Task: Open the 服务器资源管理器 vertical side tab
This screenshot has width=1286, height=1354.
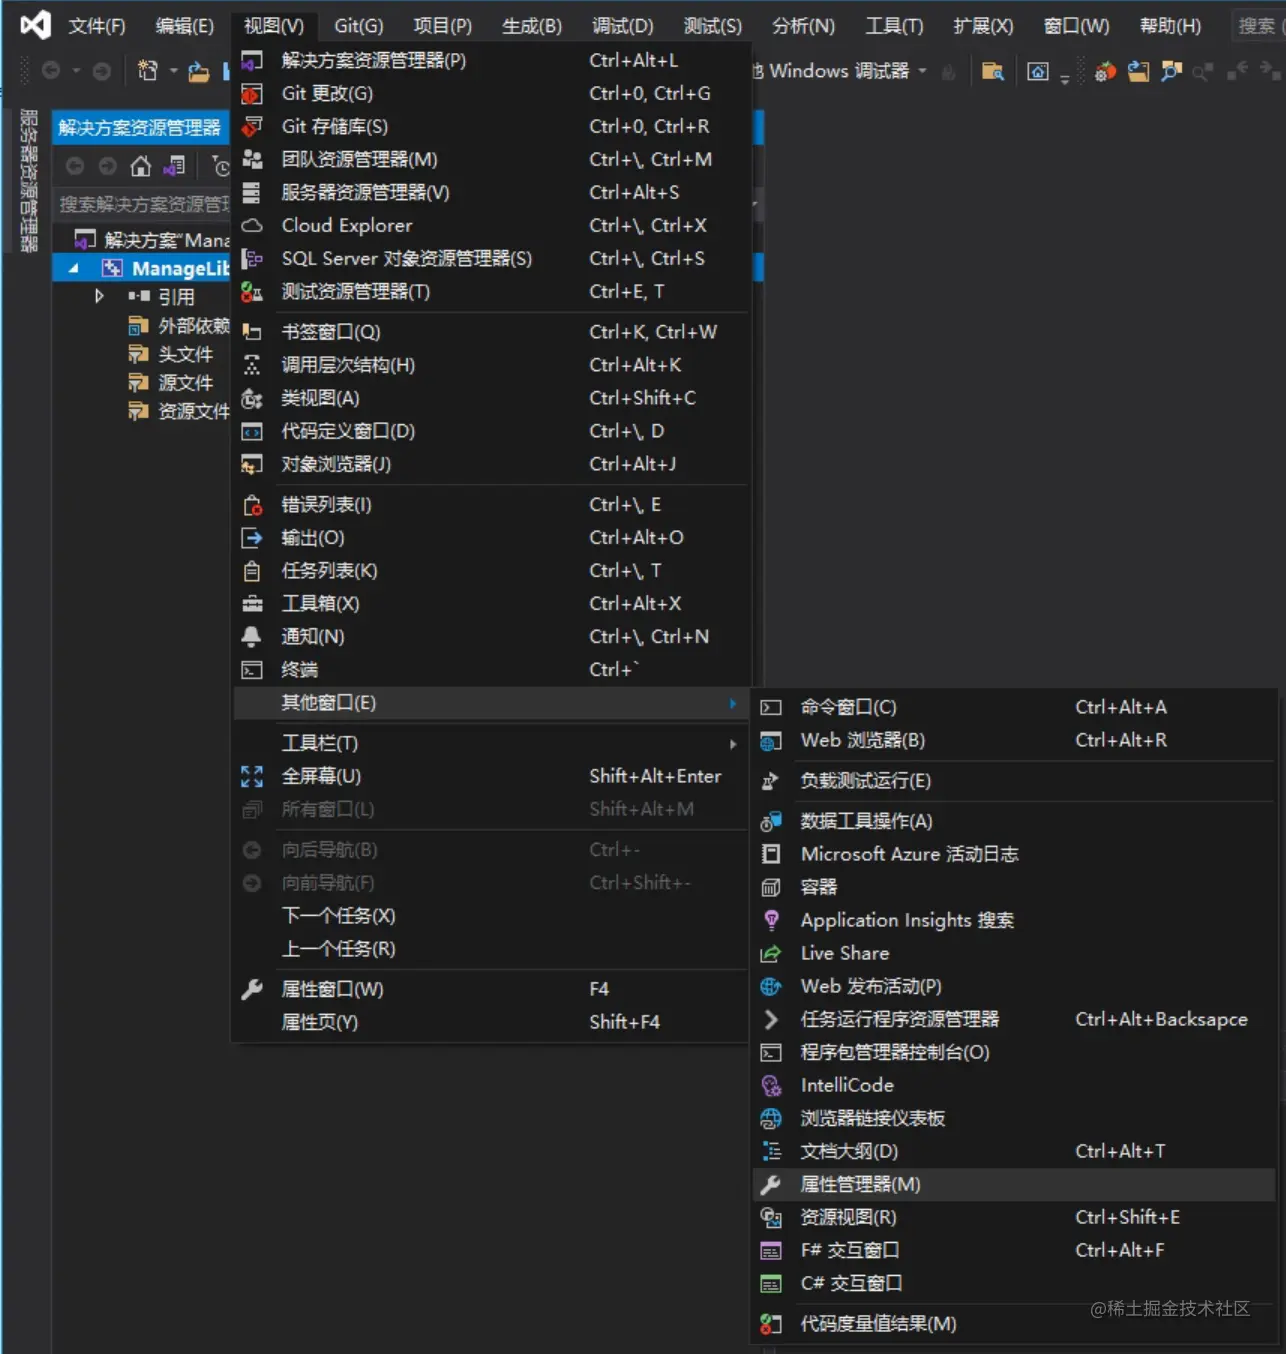Action: (x=28, y=180)
